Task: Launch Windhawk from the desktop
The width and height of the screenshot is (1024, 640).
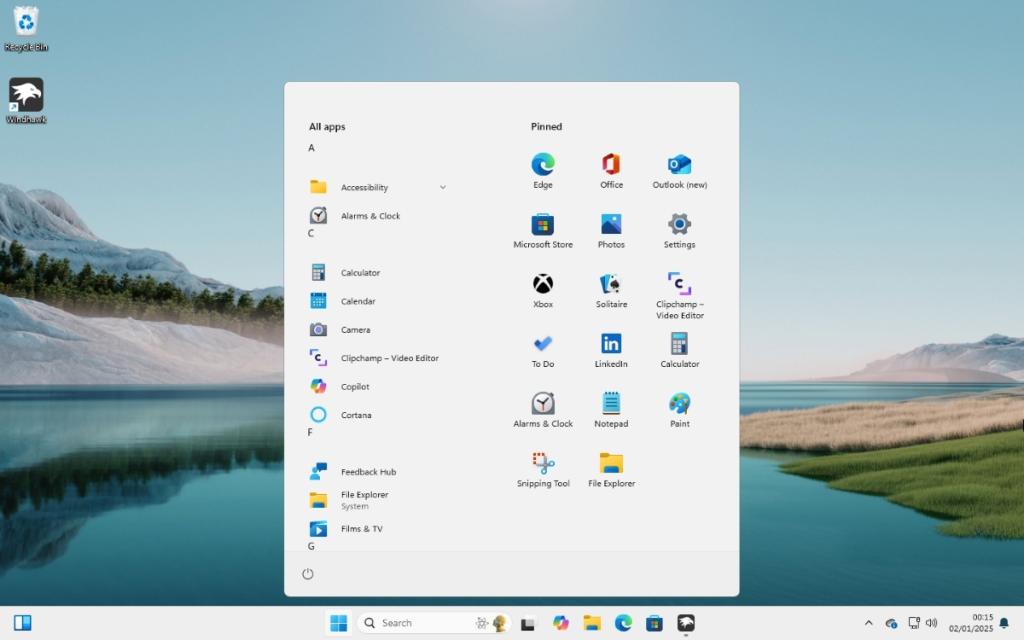Action: [26, 97]
